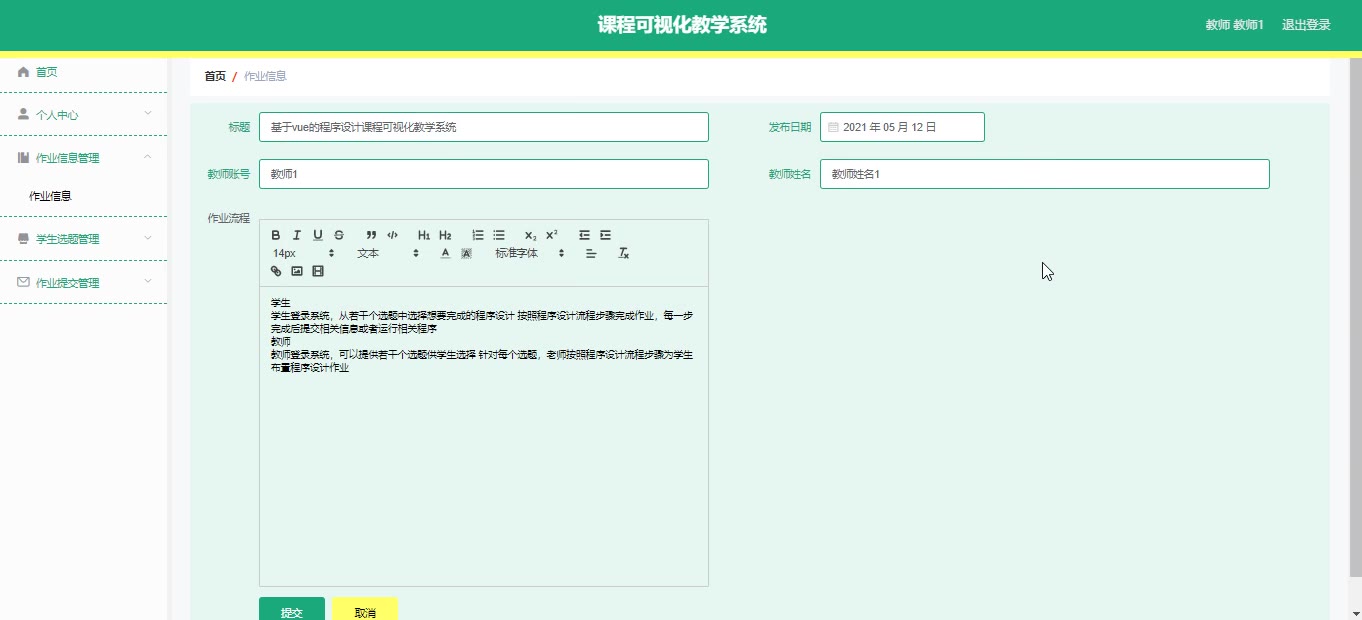1362x620 pixels.
Task: Click 退出登录 to log out
Action: tap(1304, 24)
